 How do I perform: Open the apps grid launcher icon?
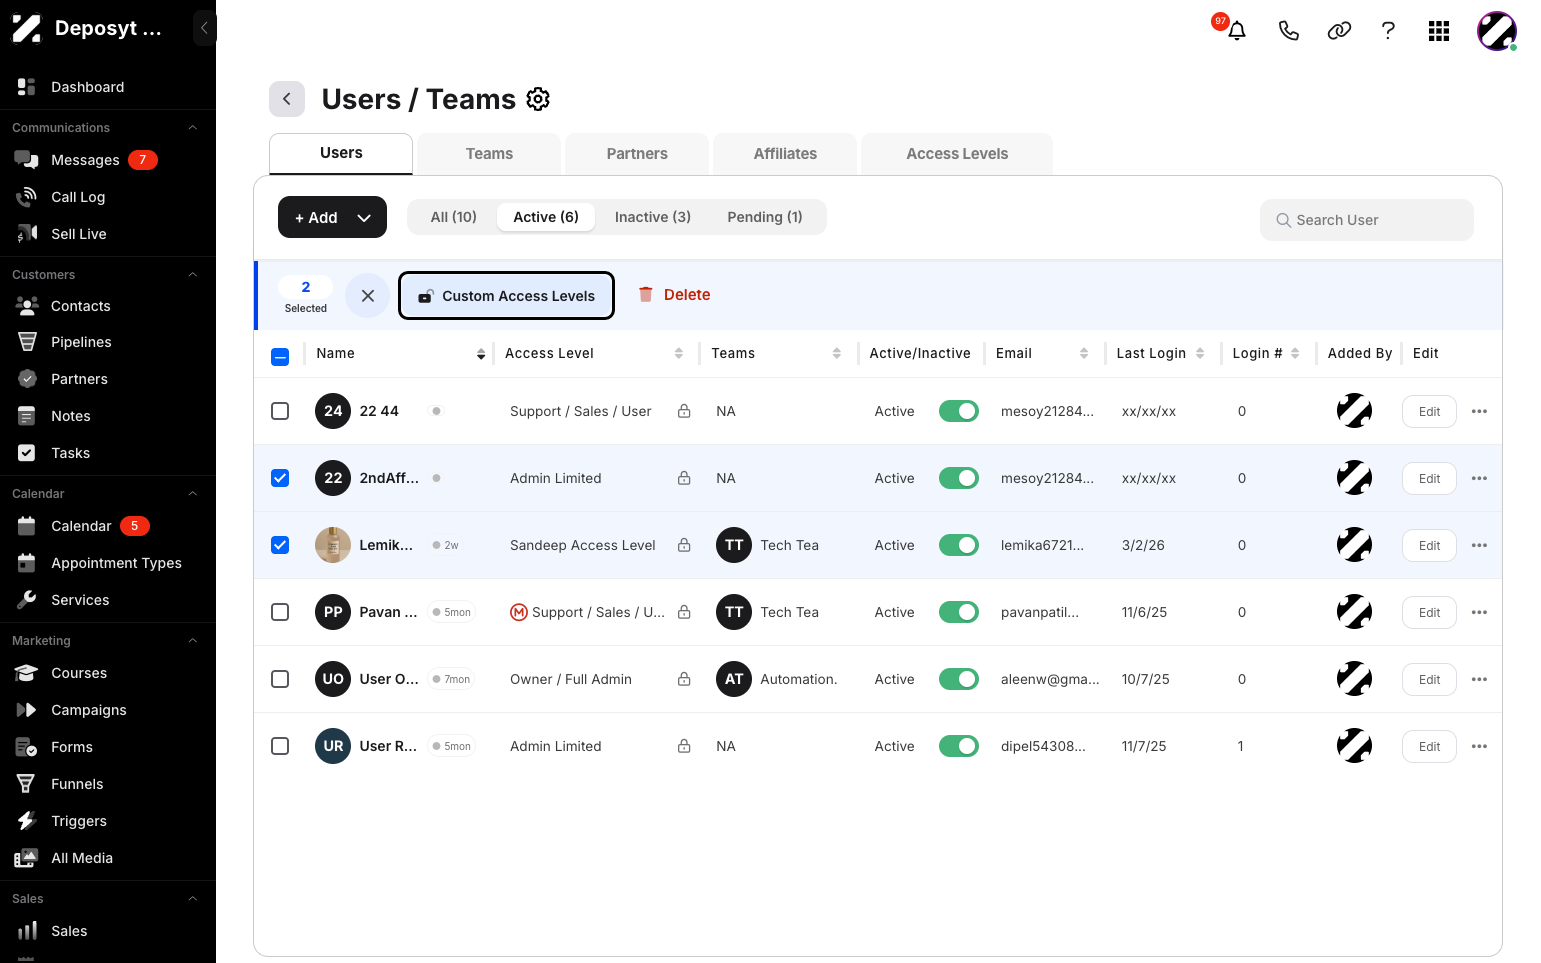(x=1439, y=31)
